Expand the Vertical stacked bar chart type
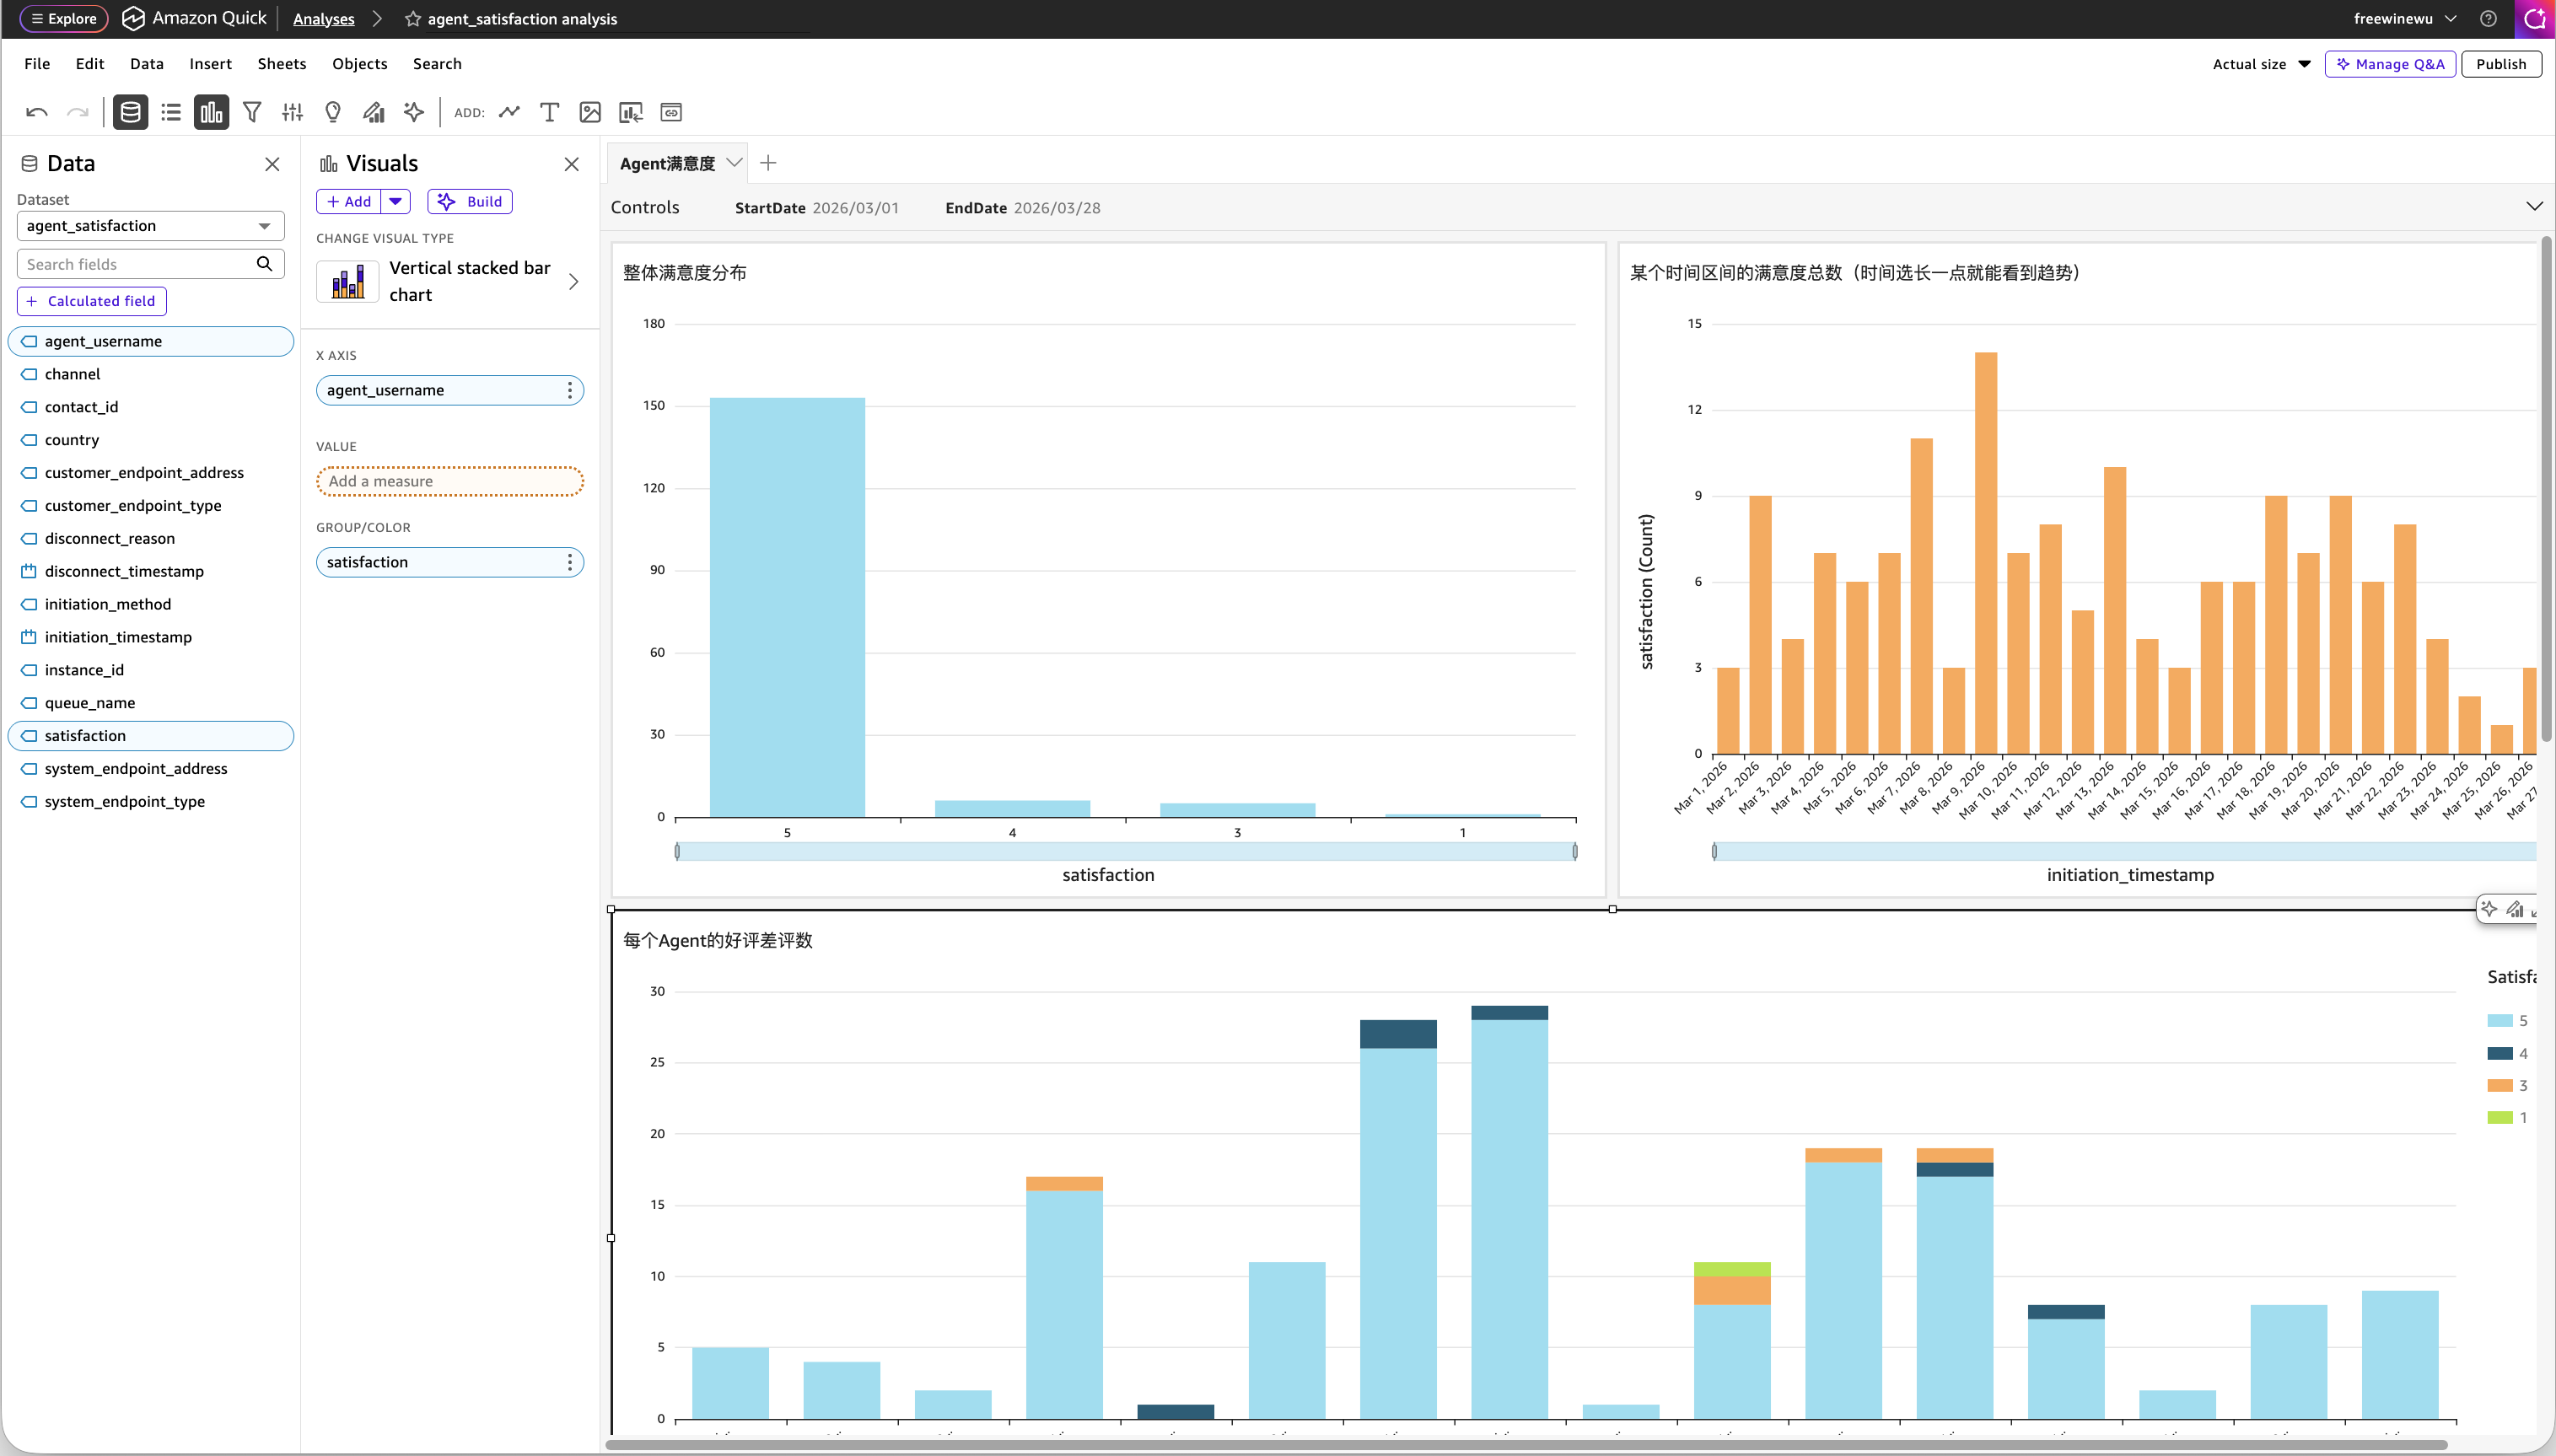Screen dimensions: 2556x1456 [573, 282]
